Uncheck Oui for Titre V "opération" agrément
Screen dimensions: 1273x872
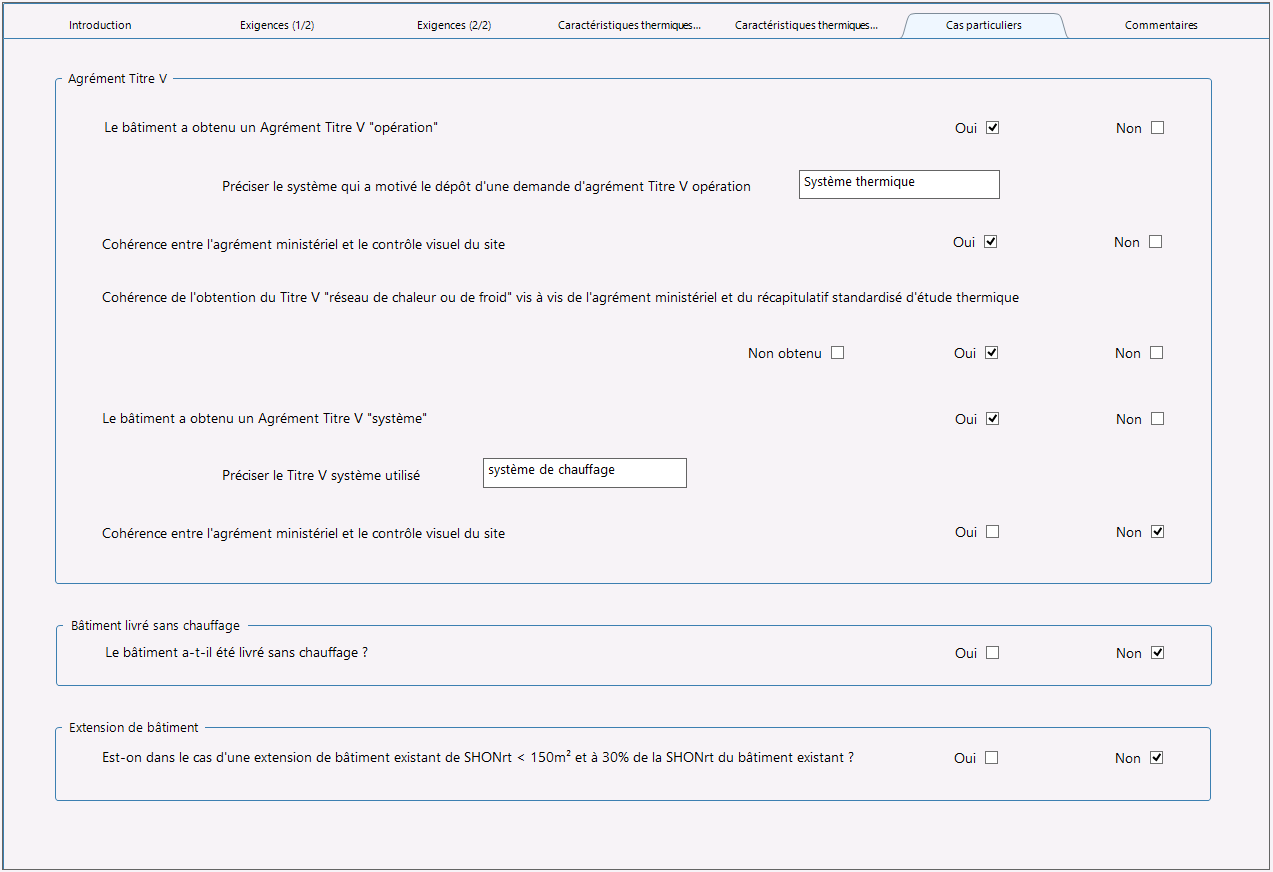(992, 128)
